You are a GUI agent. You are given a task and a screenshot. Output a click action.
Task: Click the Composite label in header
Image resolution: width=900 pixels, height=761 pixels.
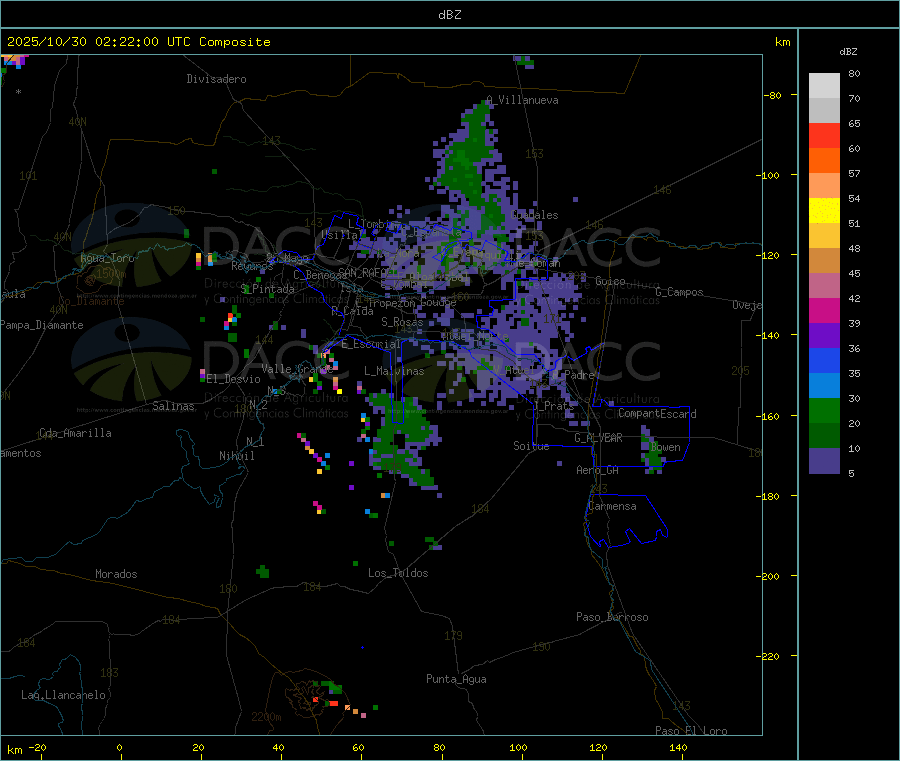[235, 42]
